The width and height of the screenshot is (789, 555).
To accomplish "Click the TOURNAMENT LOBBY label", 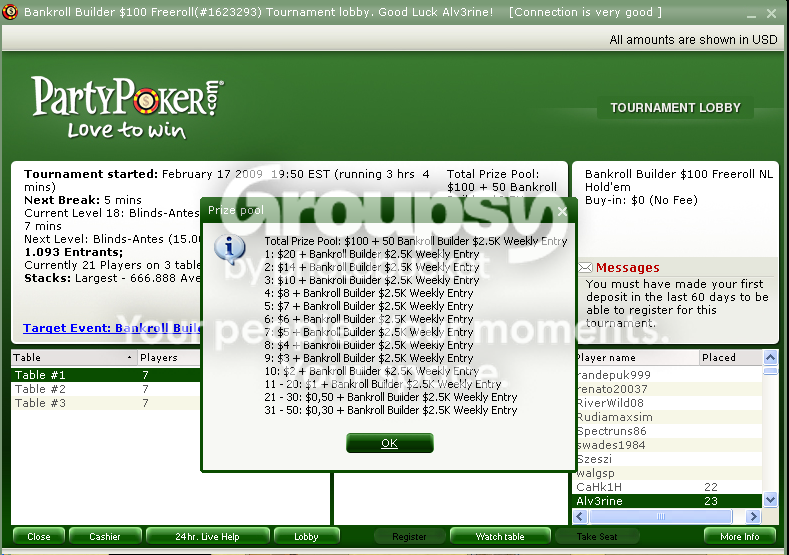I will point(675,108).
